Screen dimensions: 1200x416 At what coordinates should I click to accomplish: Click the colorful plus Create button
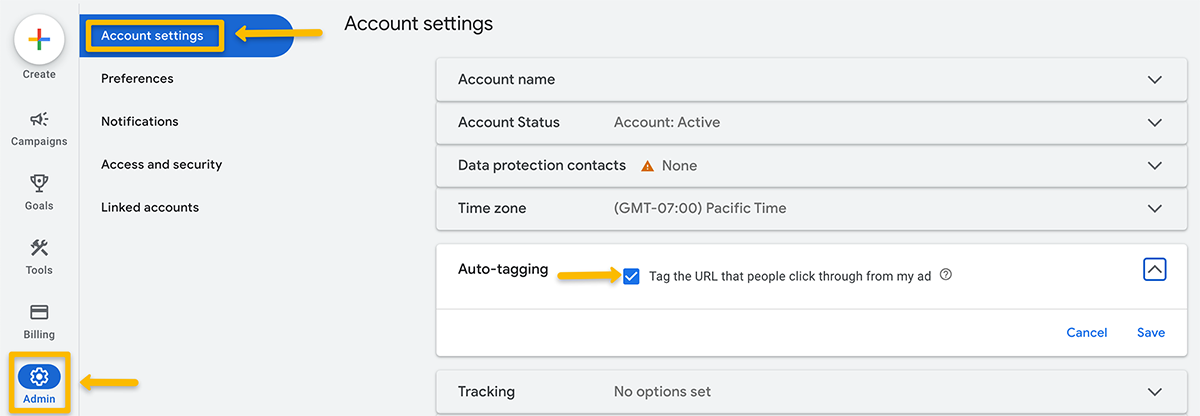tap(39, 40)
